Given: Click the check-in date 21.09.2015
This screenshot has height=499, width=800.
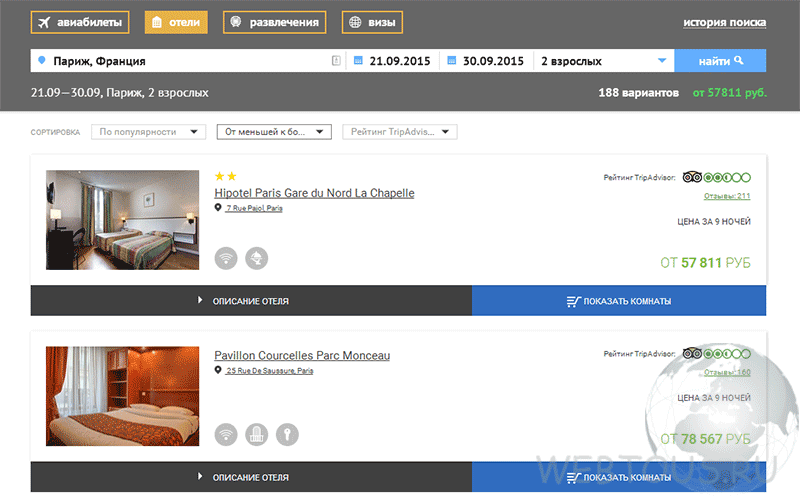Looking at the screenshot, I should [399, 61].
